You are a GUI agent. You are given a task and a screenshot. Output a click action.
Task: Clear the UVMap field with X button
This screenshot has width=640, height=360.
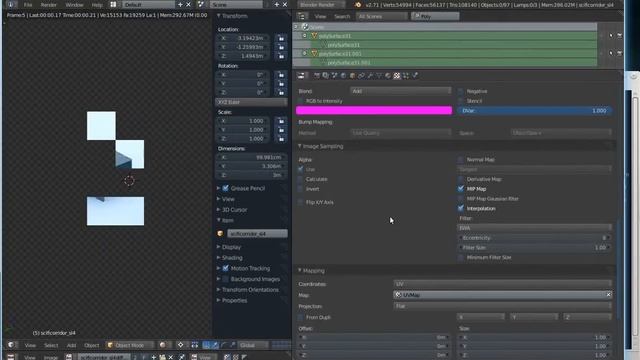coord(608,295)
